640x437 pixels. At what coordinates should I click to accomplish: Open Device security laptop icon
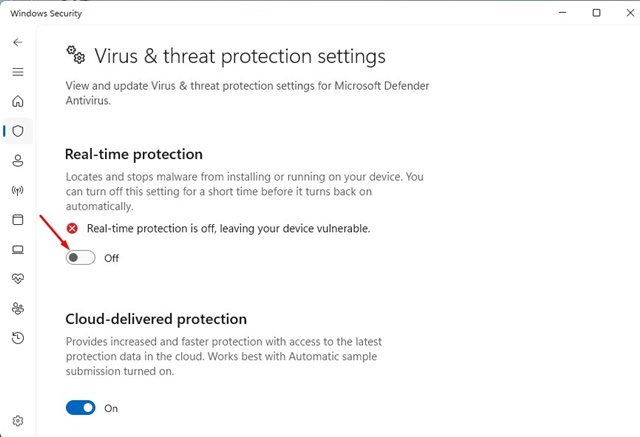point(18,249)
